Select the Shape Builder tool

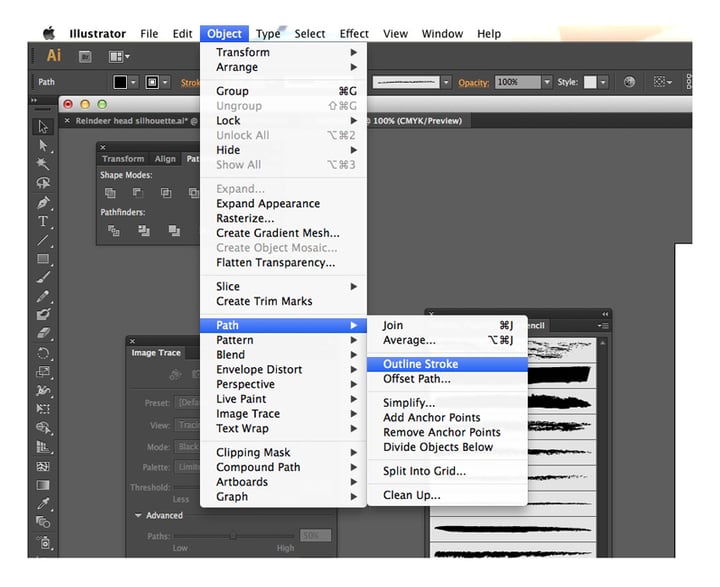pyautogui.click(x=43, y=428)
